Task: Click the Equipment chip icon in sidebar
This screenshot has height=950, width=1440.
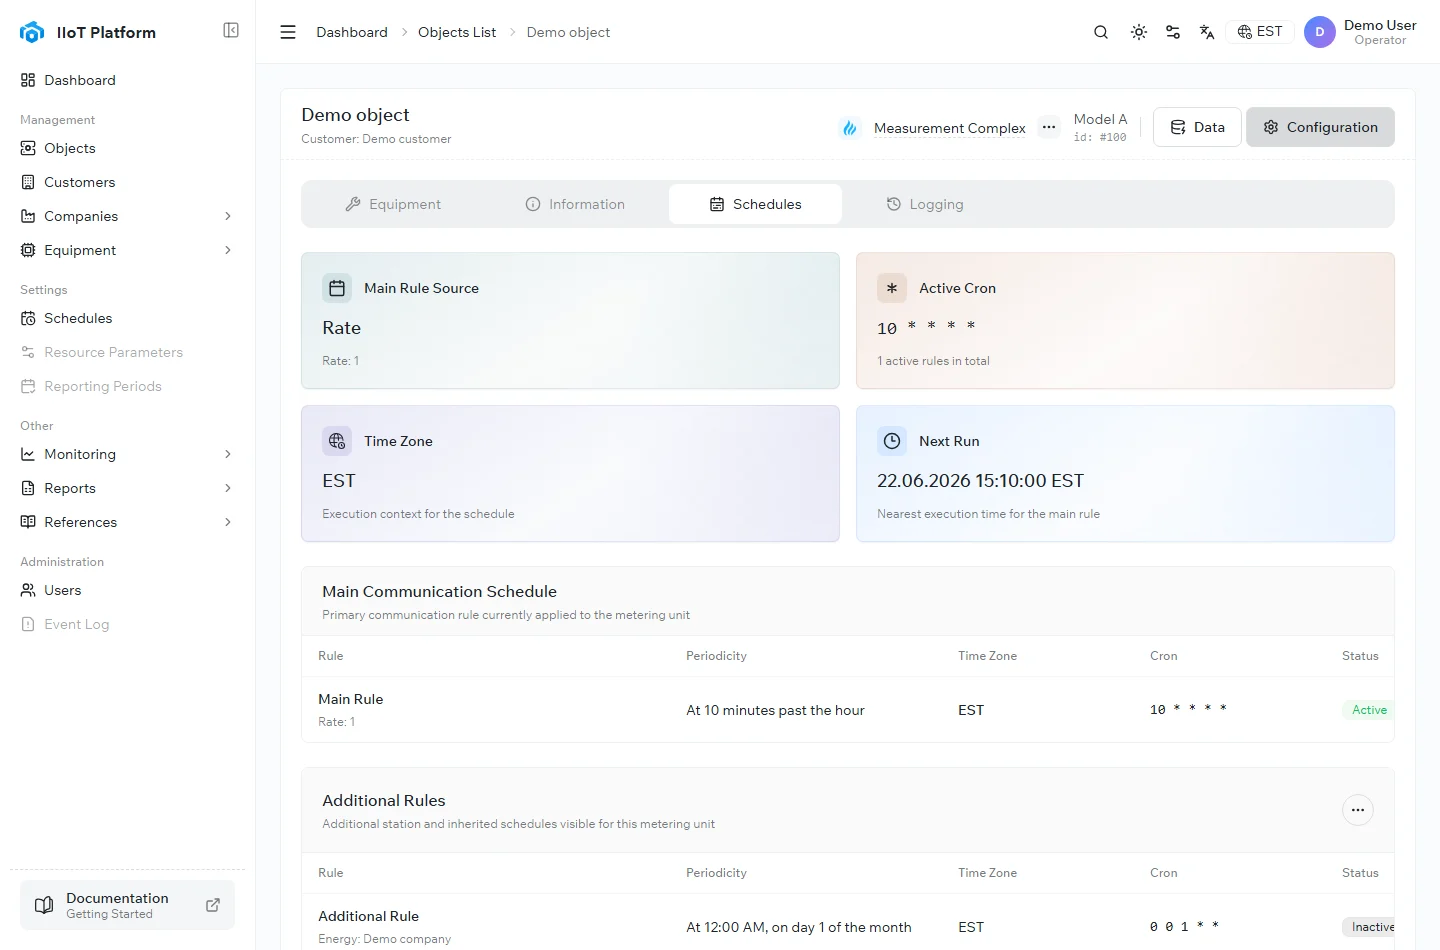Action: pyautogui.click(x=28, y=250)
